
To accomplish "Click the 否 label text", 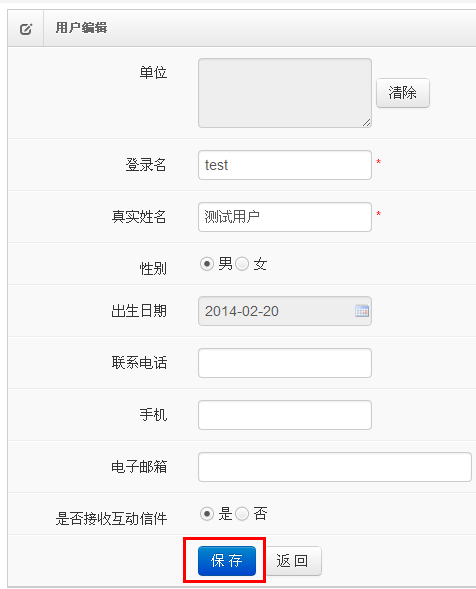I will (260, 513).
